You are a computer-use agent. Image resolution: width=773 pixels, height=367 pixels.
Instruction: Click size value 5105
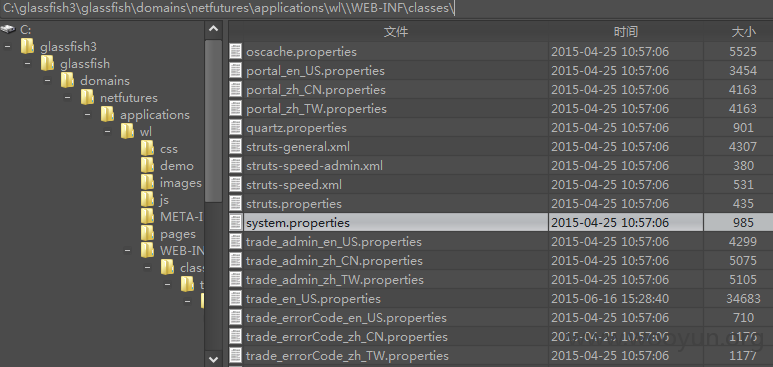(743, 280)
